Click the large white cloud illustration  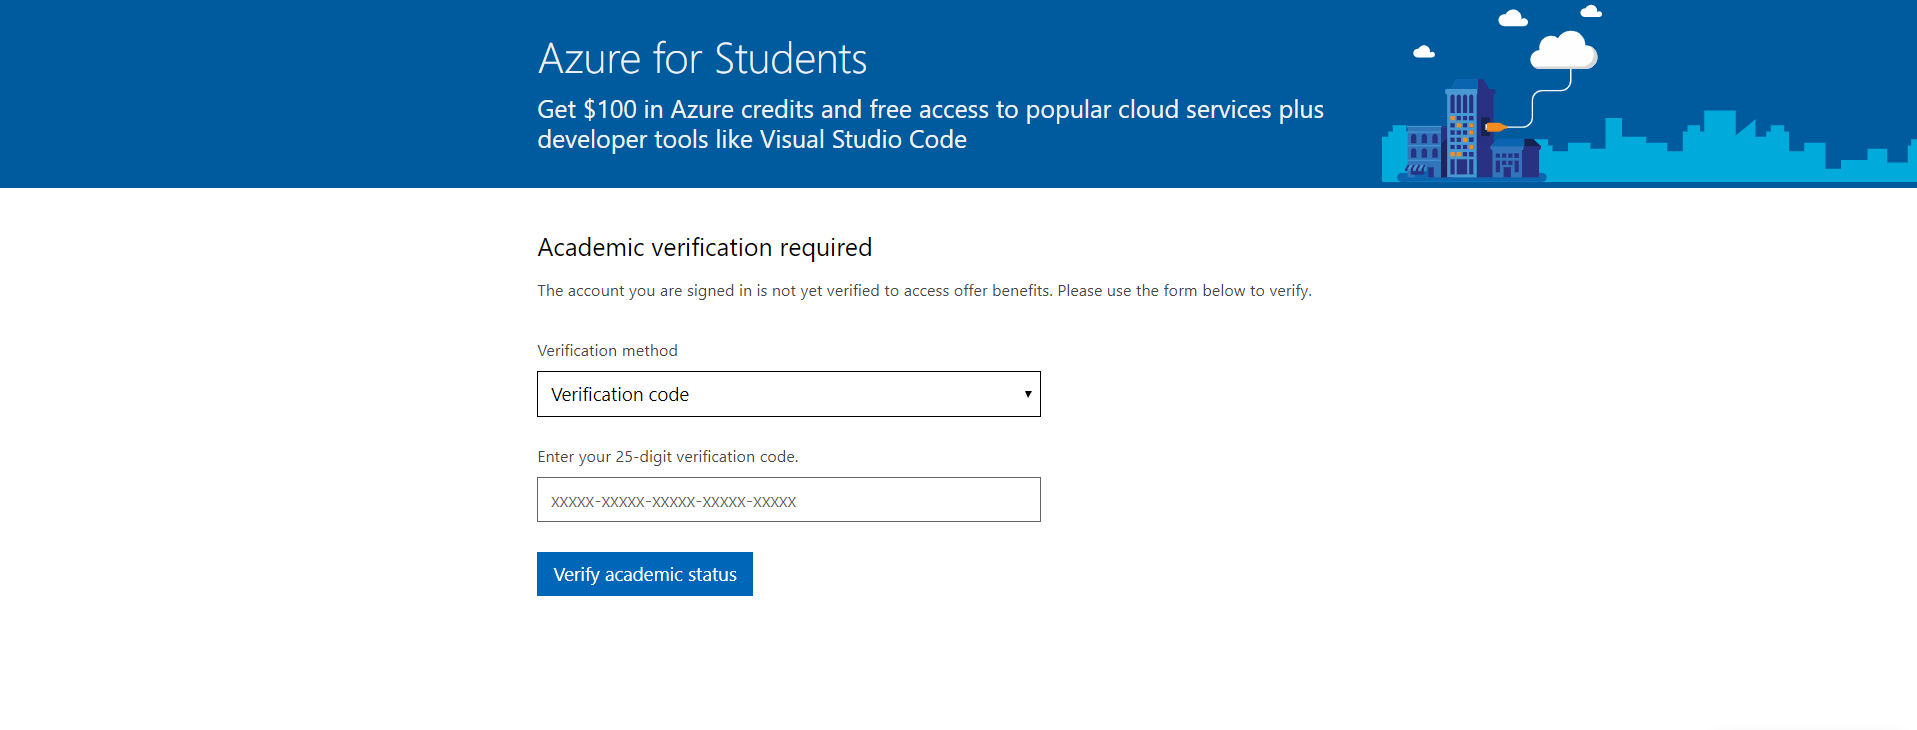pos(1564,51)
